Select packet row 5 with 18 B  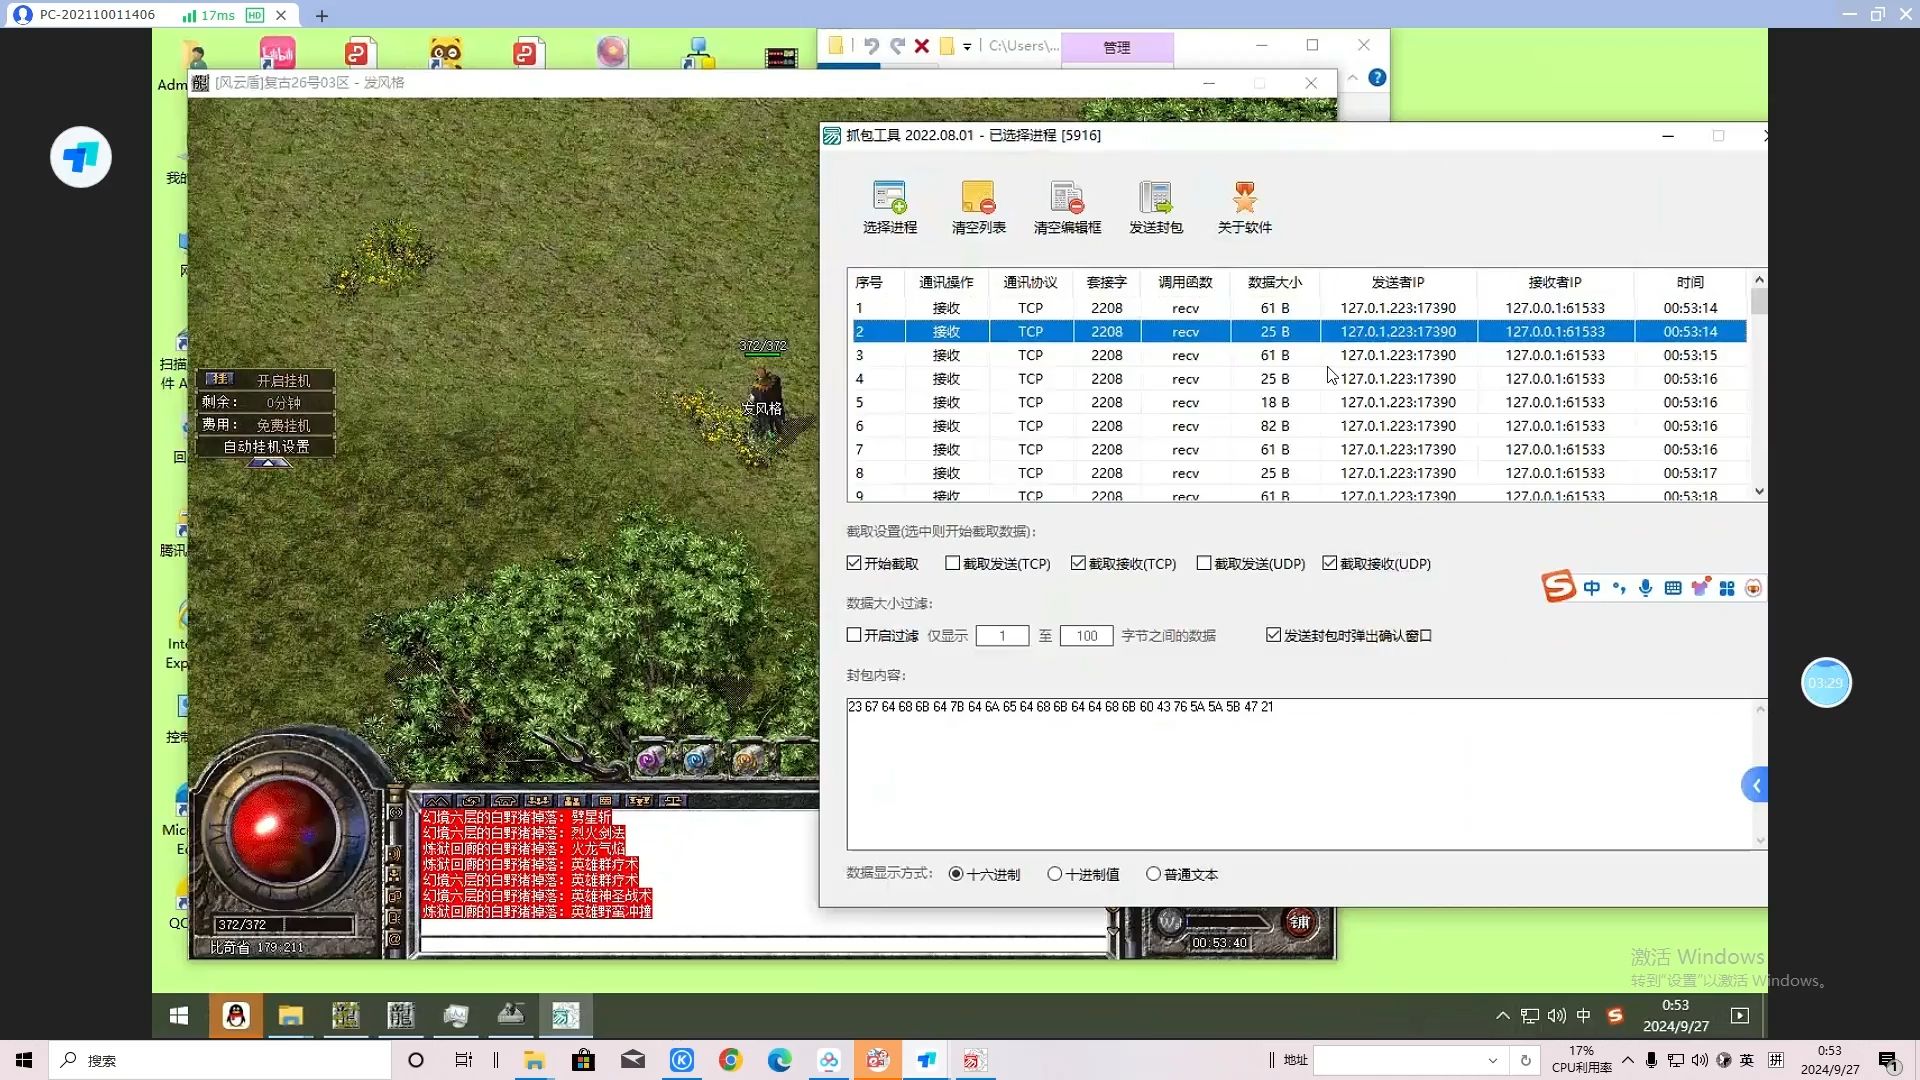(x=1299, y=402)
